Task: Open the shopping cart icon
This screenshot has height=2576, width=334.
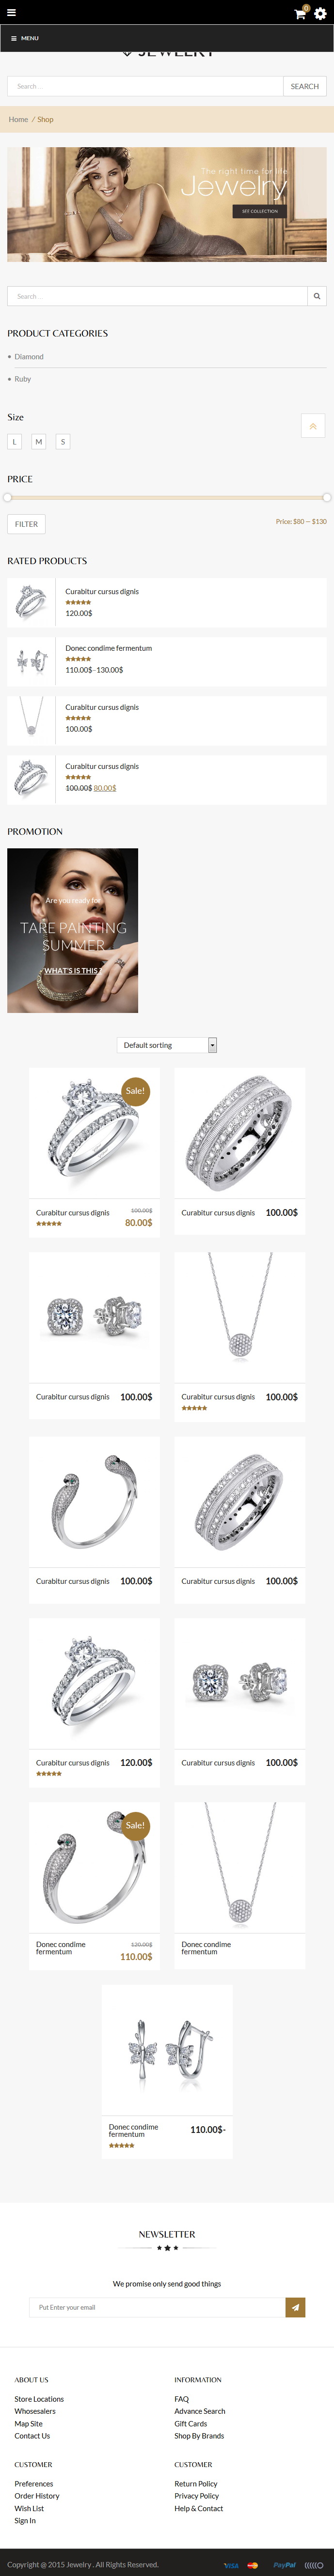Action: [299, 13]
